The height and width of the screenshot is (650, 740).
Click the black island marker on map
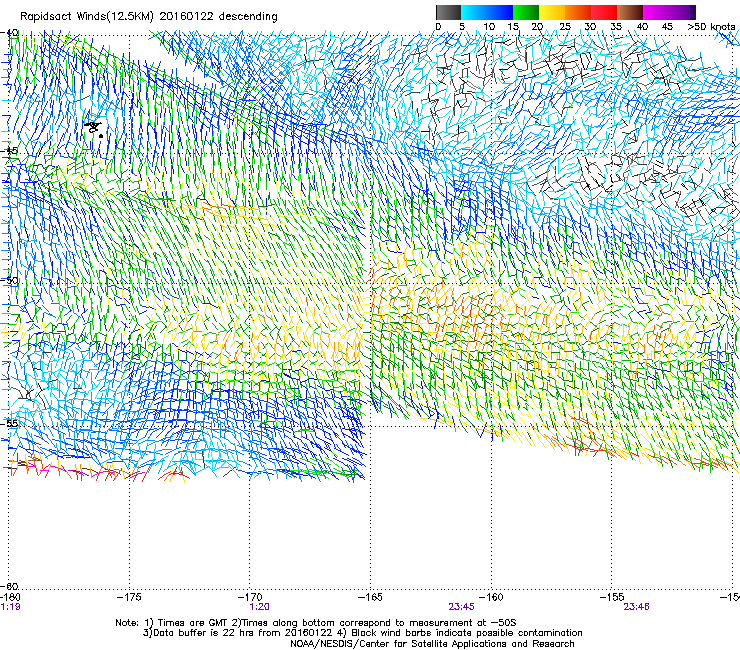click(x=93, y=128)
